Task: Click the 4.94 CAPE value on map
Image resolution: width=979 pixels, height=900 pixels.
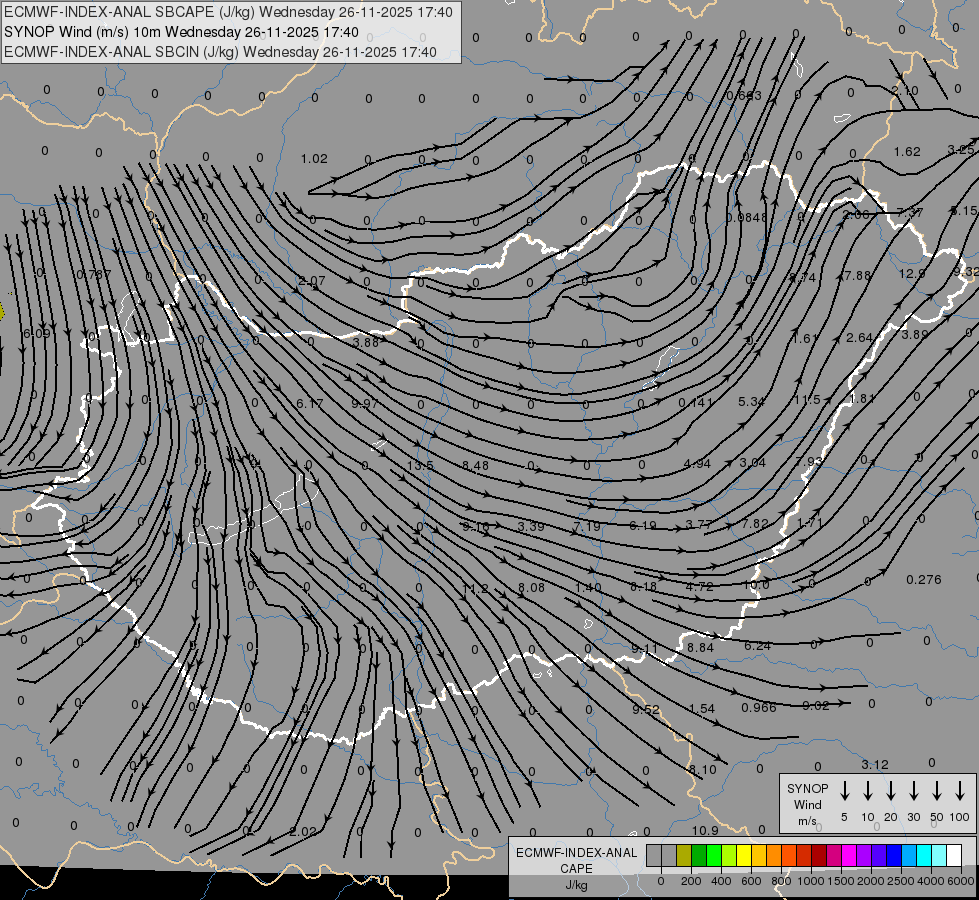Action: click(697, 463)
